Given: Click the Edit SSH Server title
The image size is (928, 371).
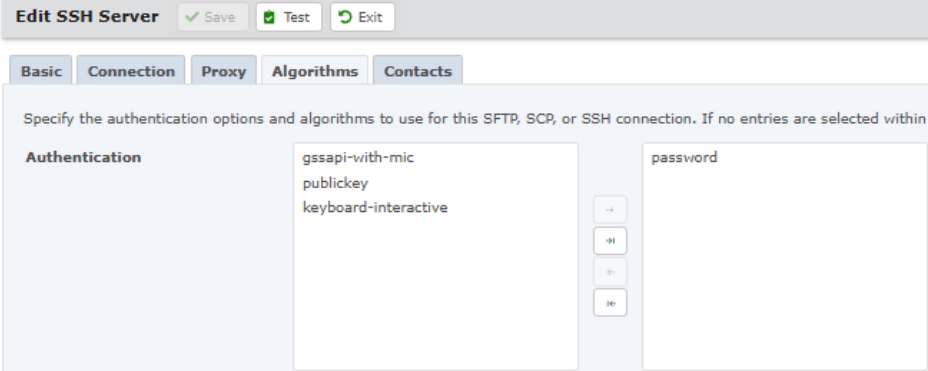Looking at the screenshot, I should (87, 17).
